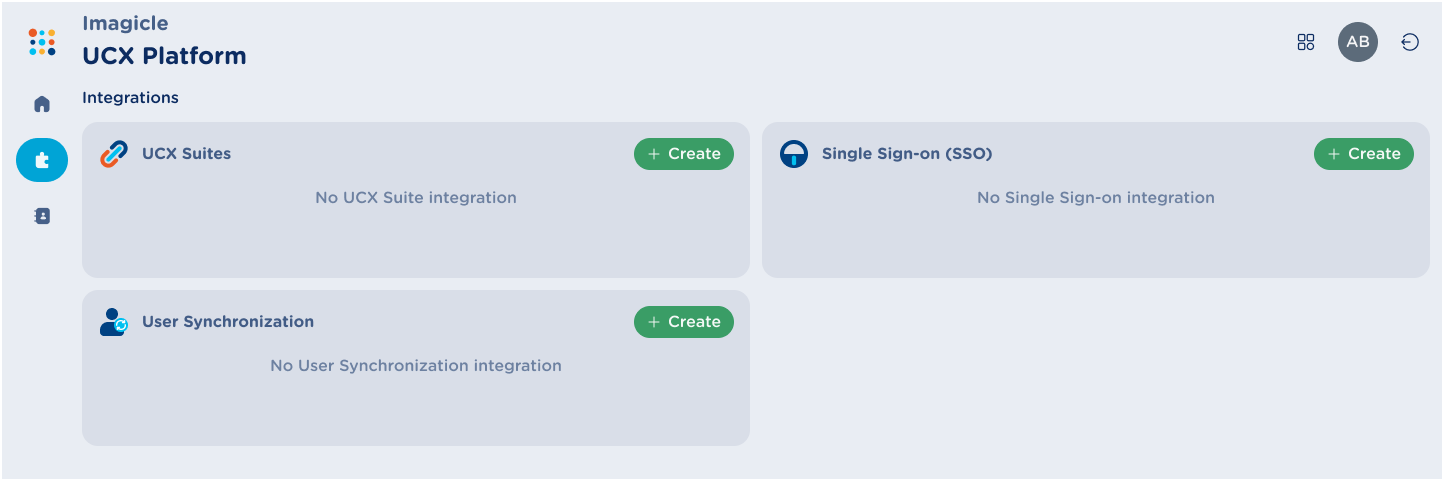Viewport: 1442px width, 479px height.
Task: Click the logout icon in header
Action: (x=1410, y=42)
